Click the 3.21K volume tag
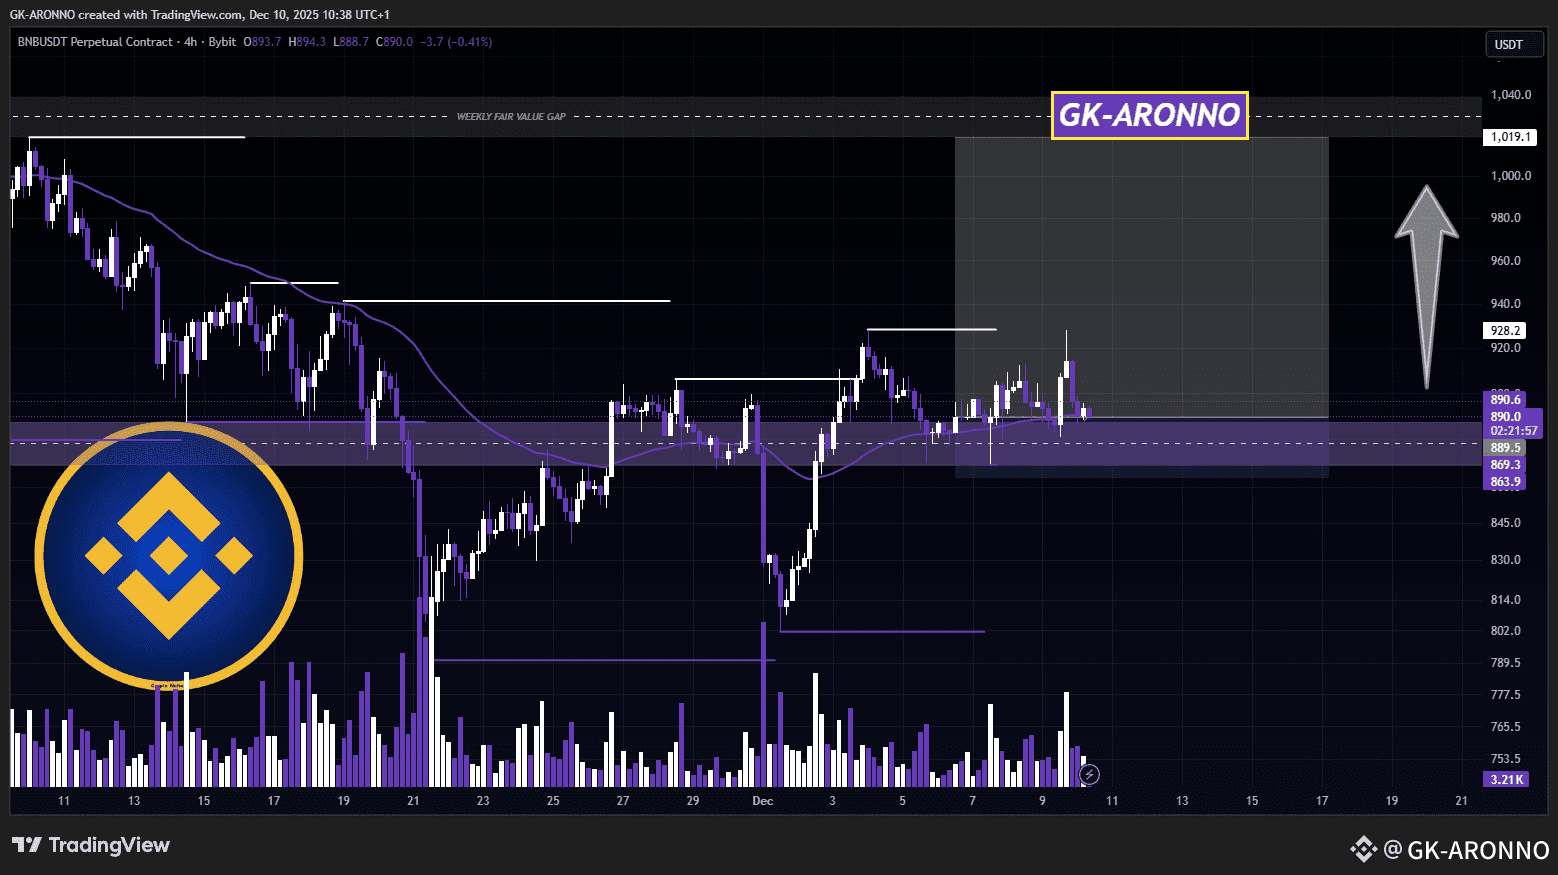Viewport: 1558px width, 875px height. tap(1506, 779)
